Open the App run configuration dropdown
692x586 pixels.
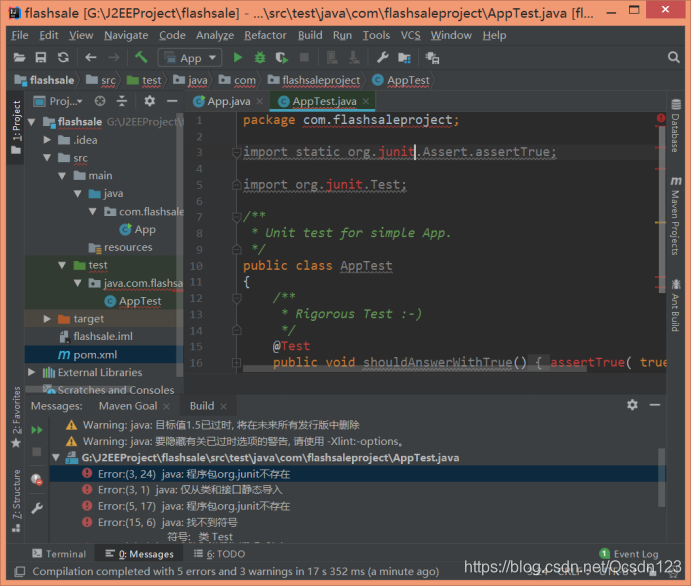190,58
